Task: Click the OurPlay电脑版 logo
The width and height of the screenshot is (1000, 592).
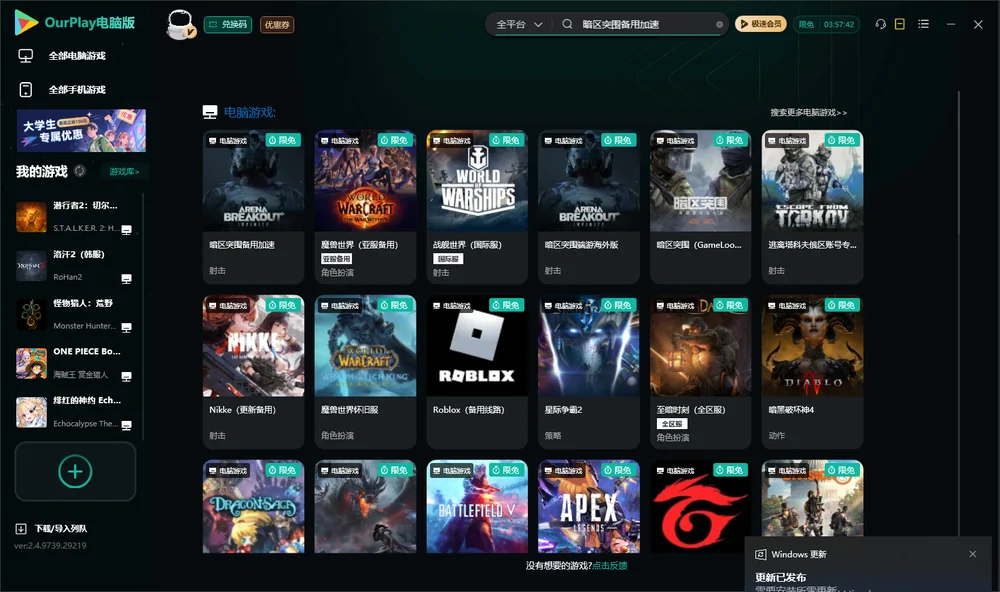Action: click(x=75, y=23)
